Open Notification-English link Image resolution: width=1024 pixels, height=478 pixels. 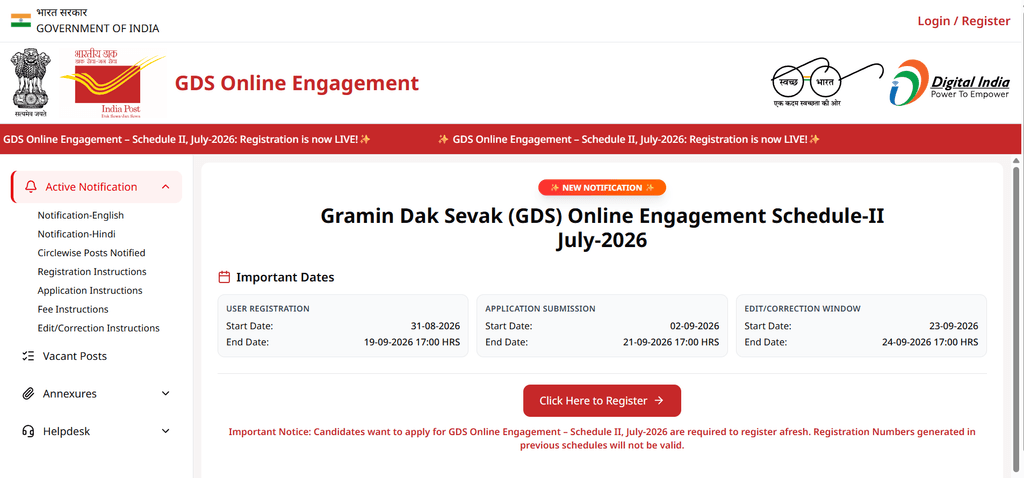[x=80, y=215]
